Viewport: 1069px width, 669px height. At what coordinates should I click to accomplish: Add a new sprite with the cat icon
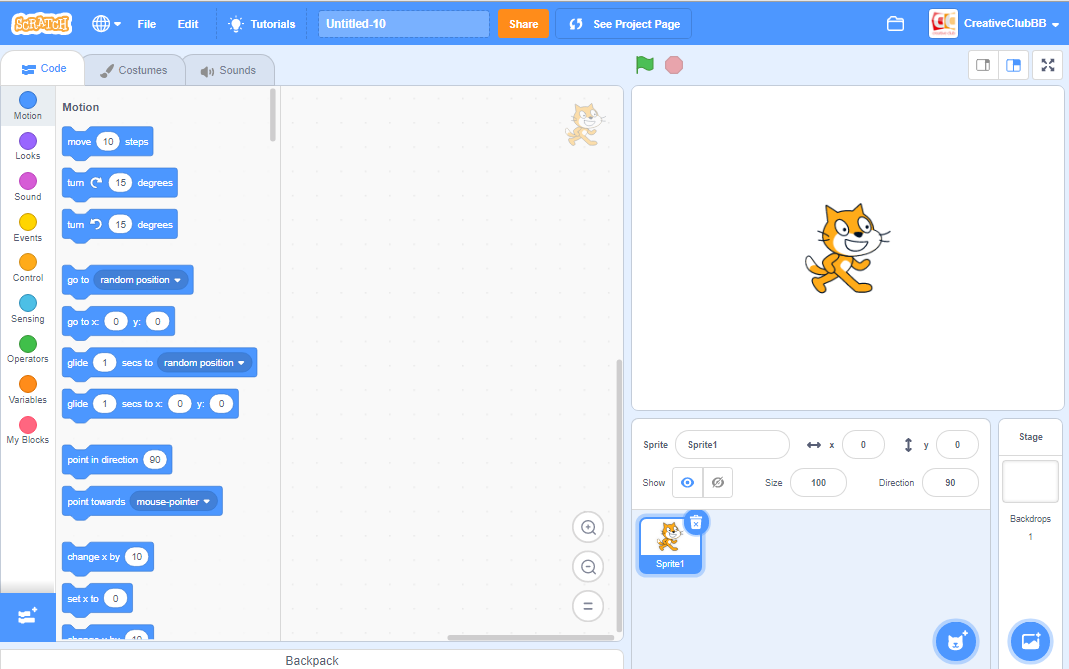click(955, 641)
